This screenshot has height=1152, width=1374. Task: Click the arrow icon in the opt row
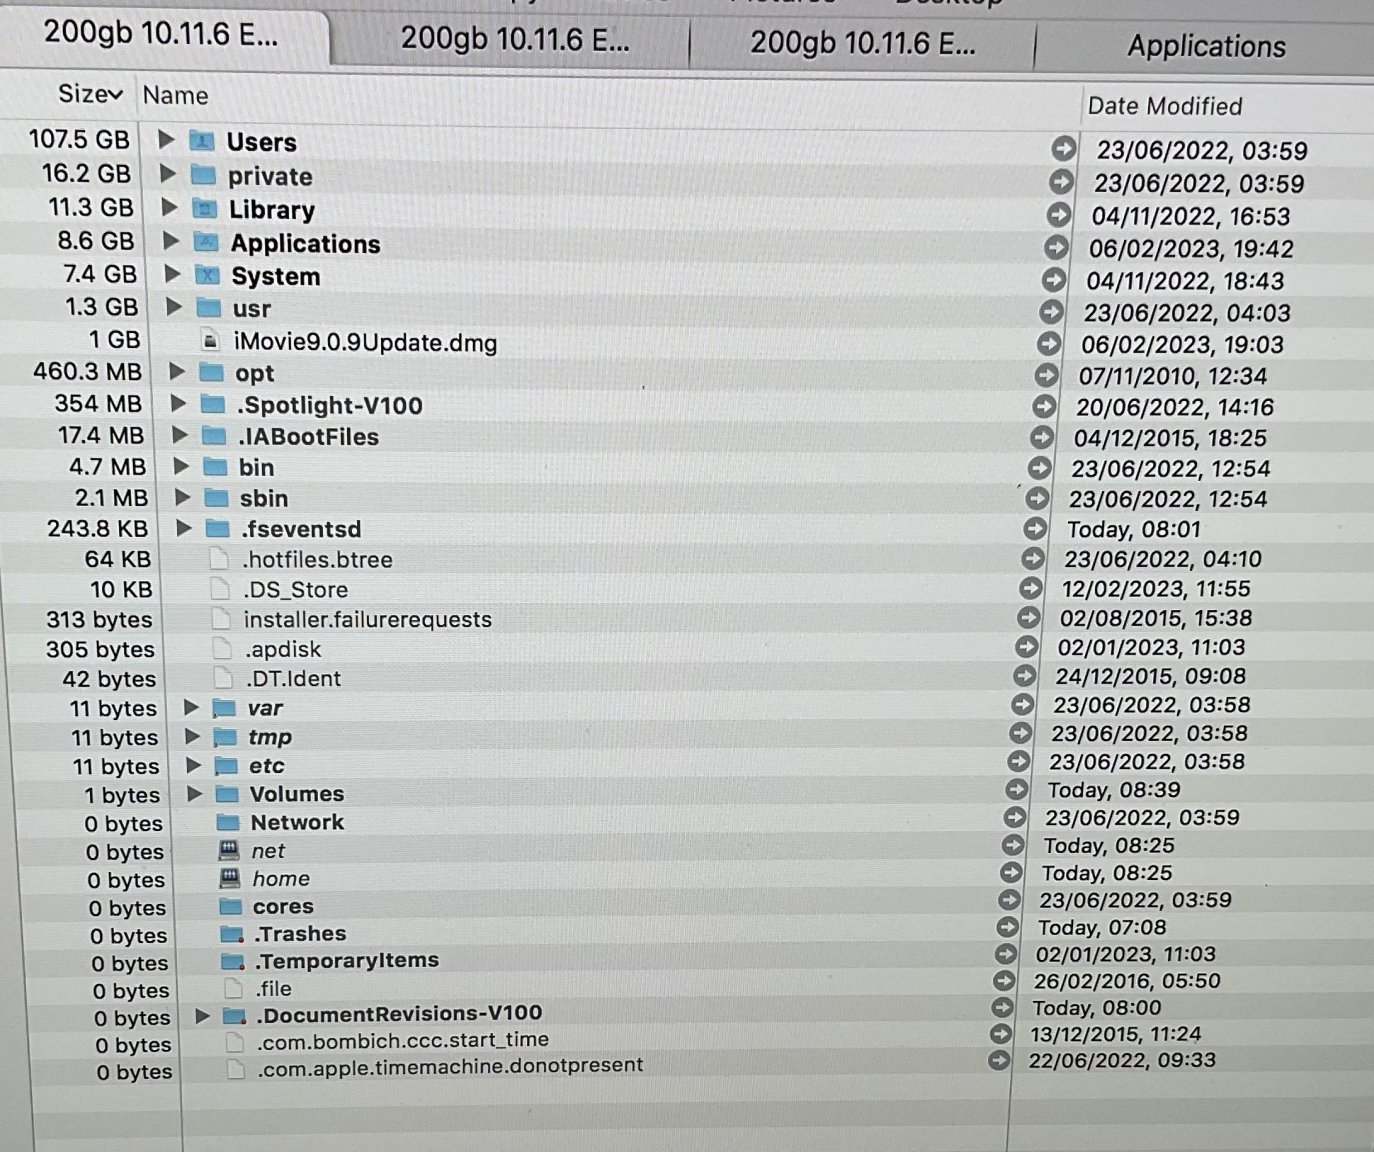coord(1046,375)
